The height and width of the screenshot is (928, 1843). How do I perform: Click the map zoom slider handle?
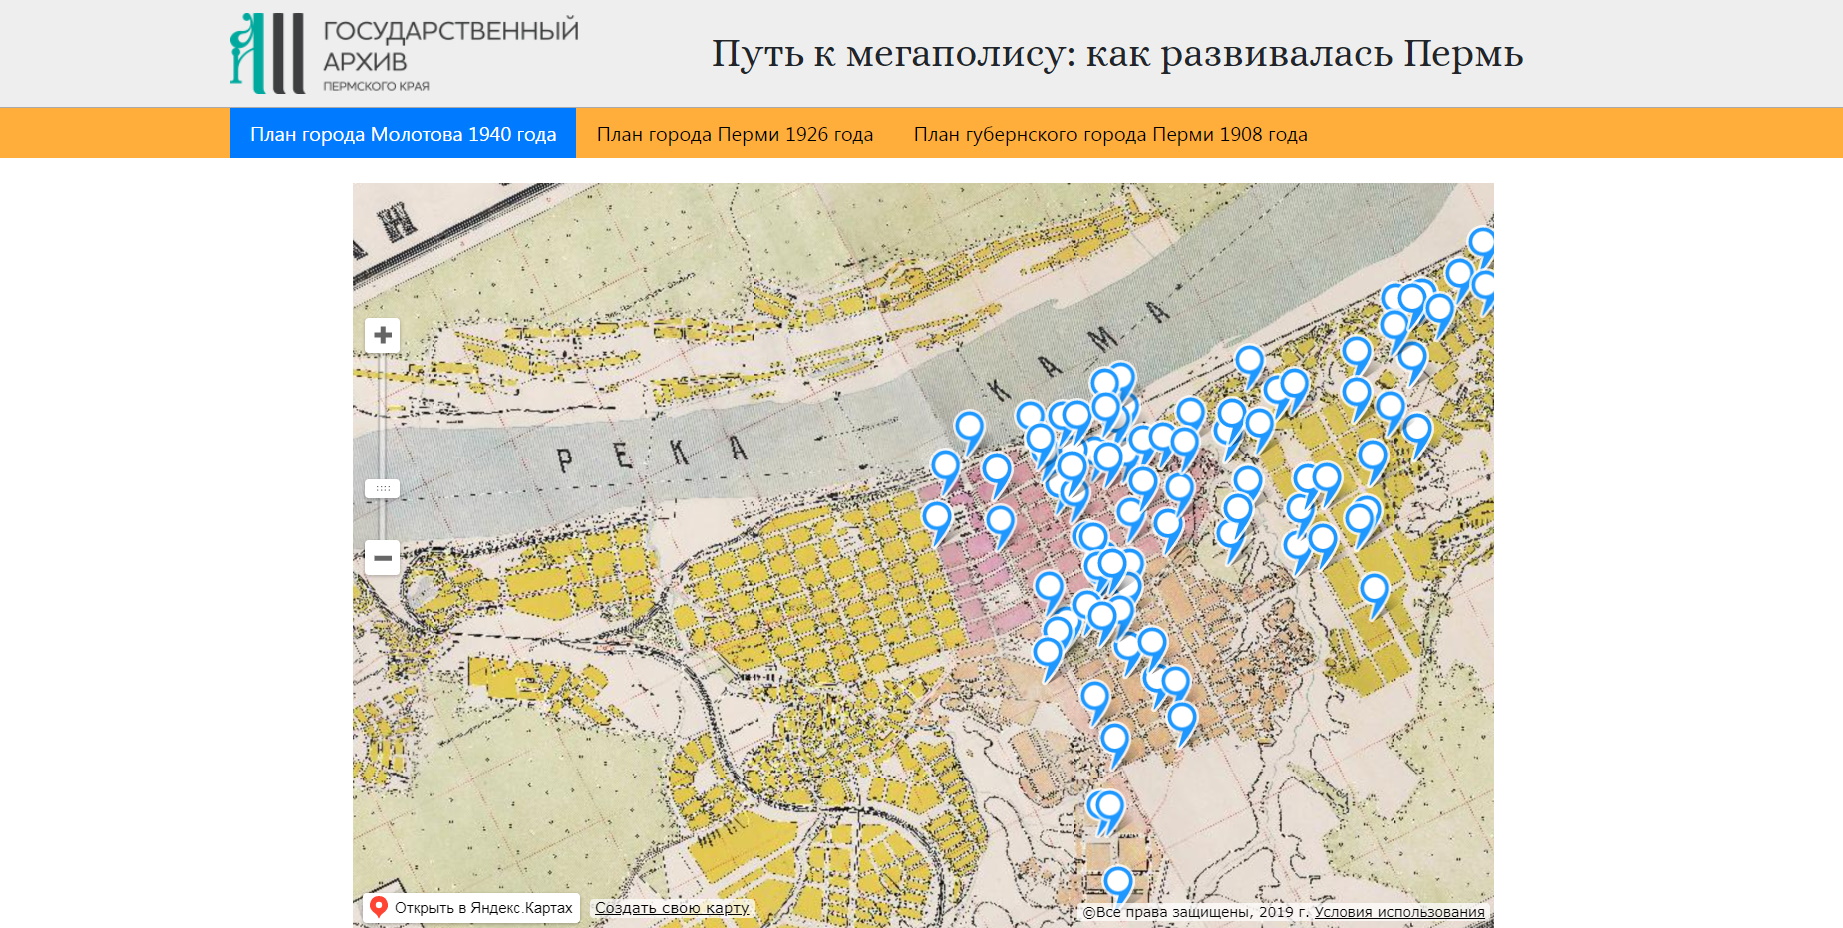pos(382,488)
